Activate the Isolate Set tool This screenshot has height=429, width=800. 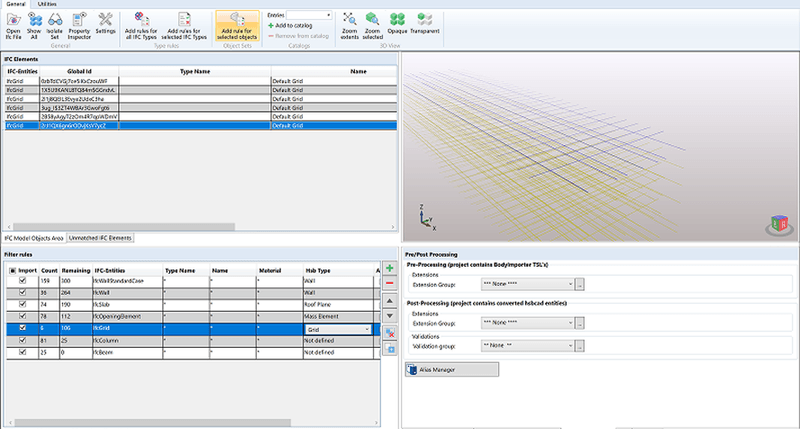click(55, 26)
